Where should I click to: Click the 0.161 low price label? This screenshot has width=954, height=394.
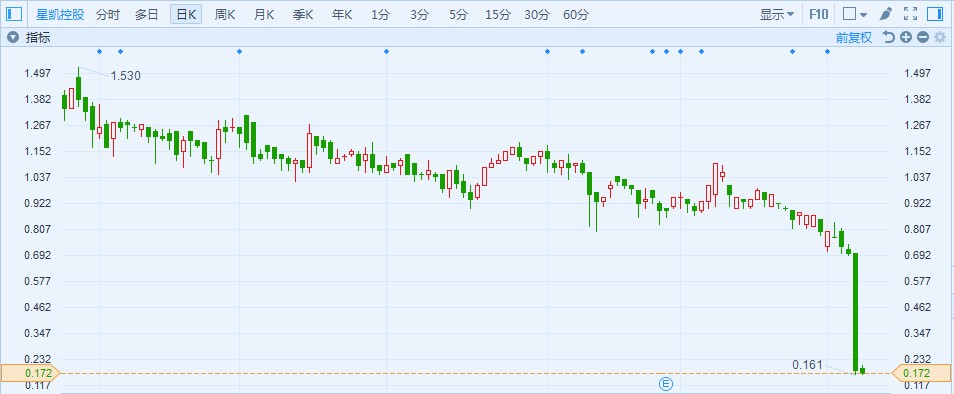tap(807, 365)
